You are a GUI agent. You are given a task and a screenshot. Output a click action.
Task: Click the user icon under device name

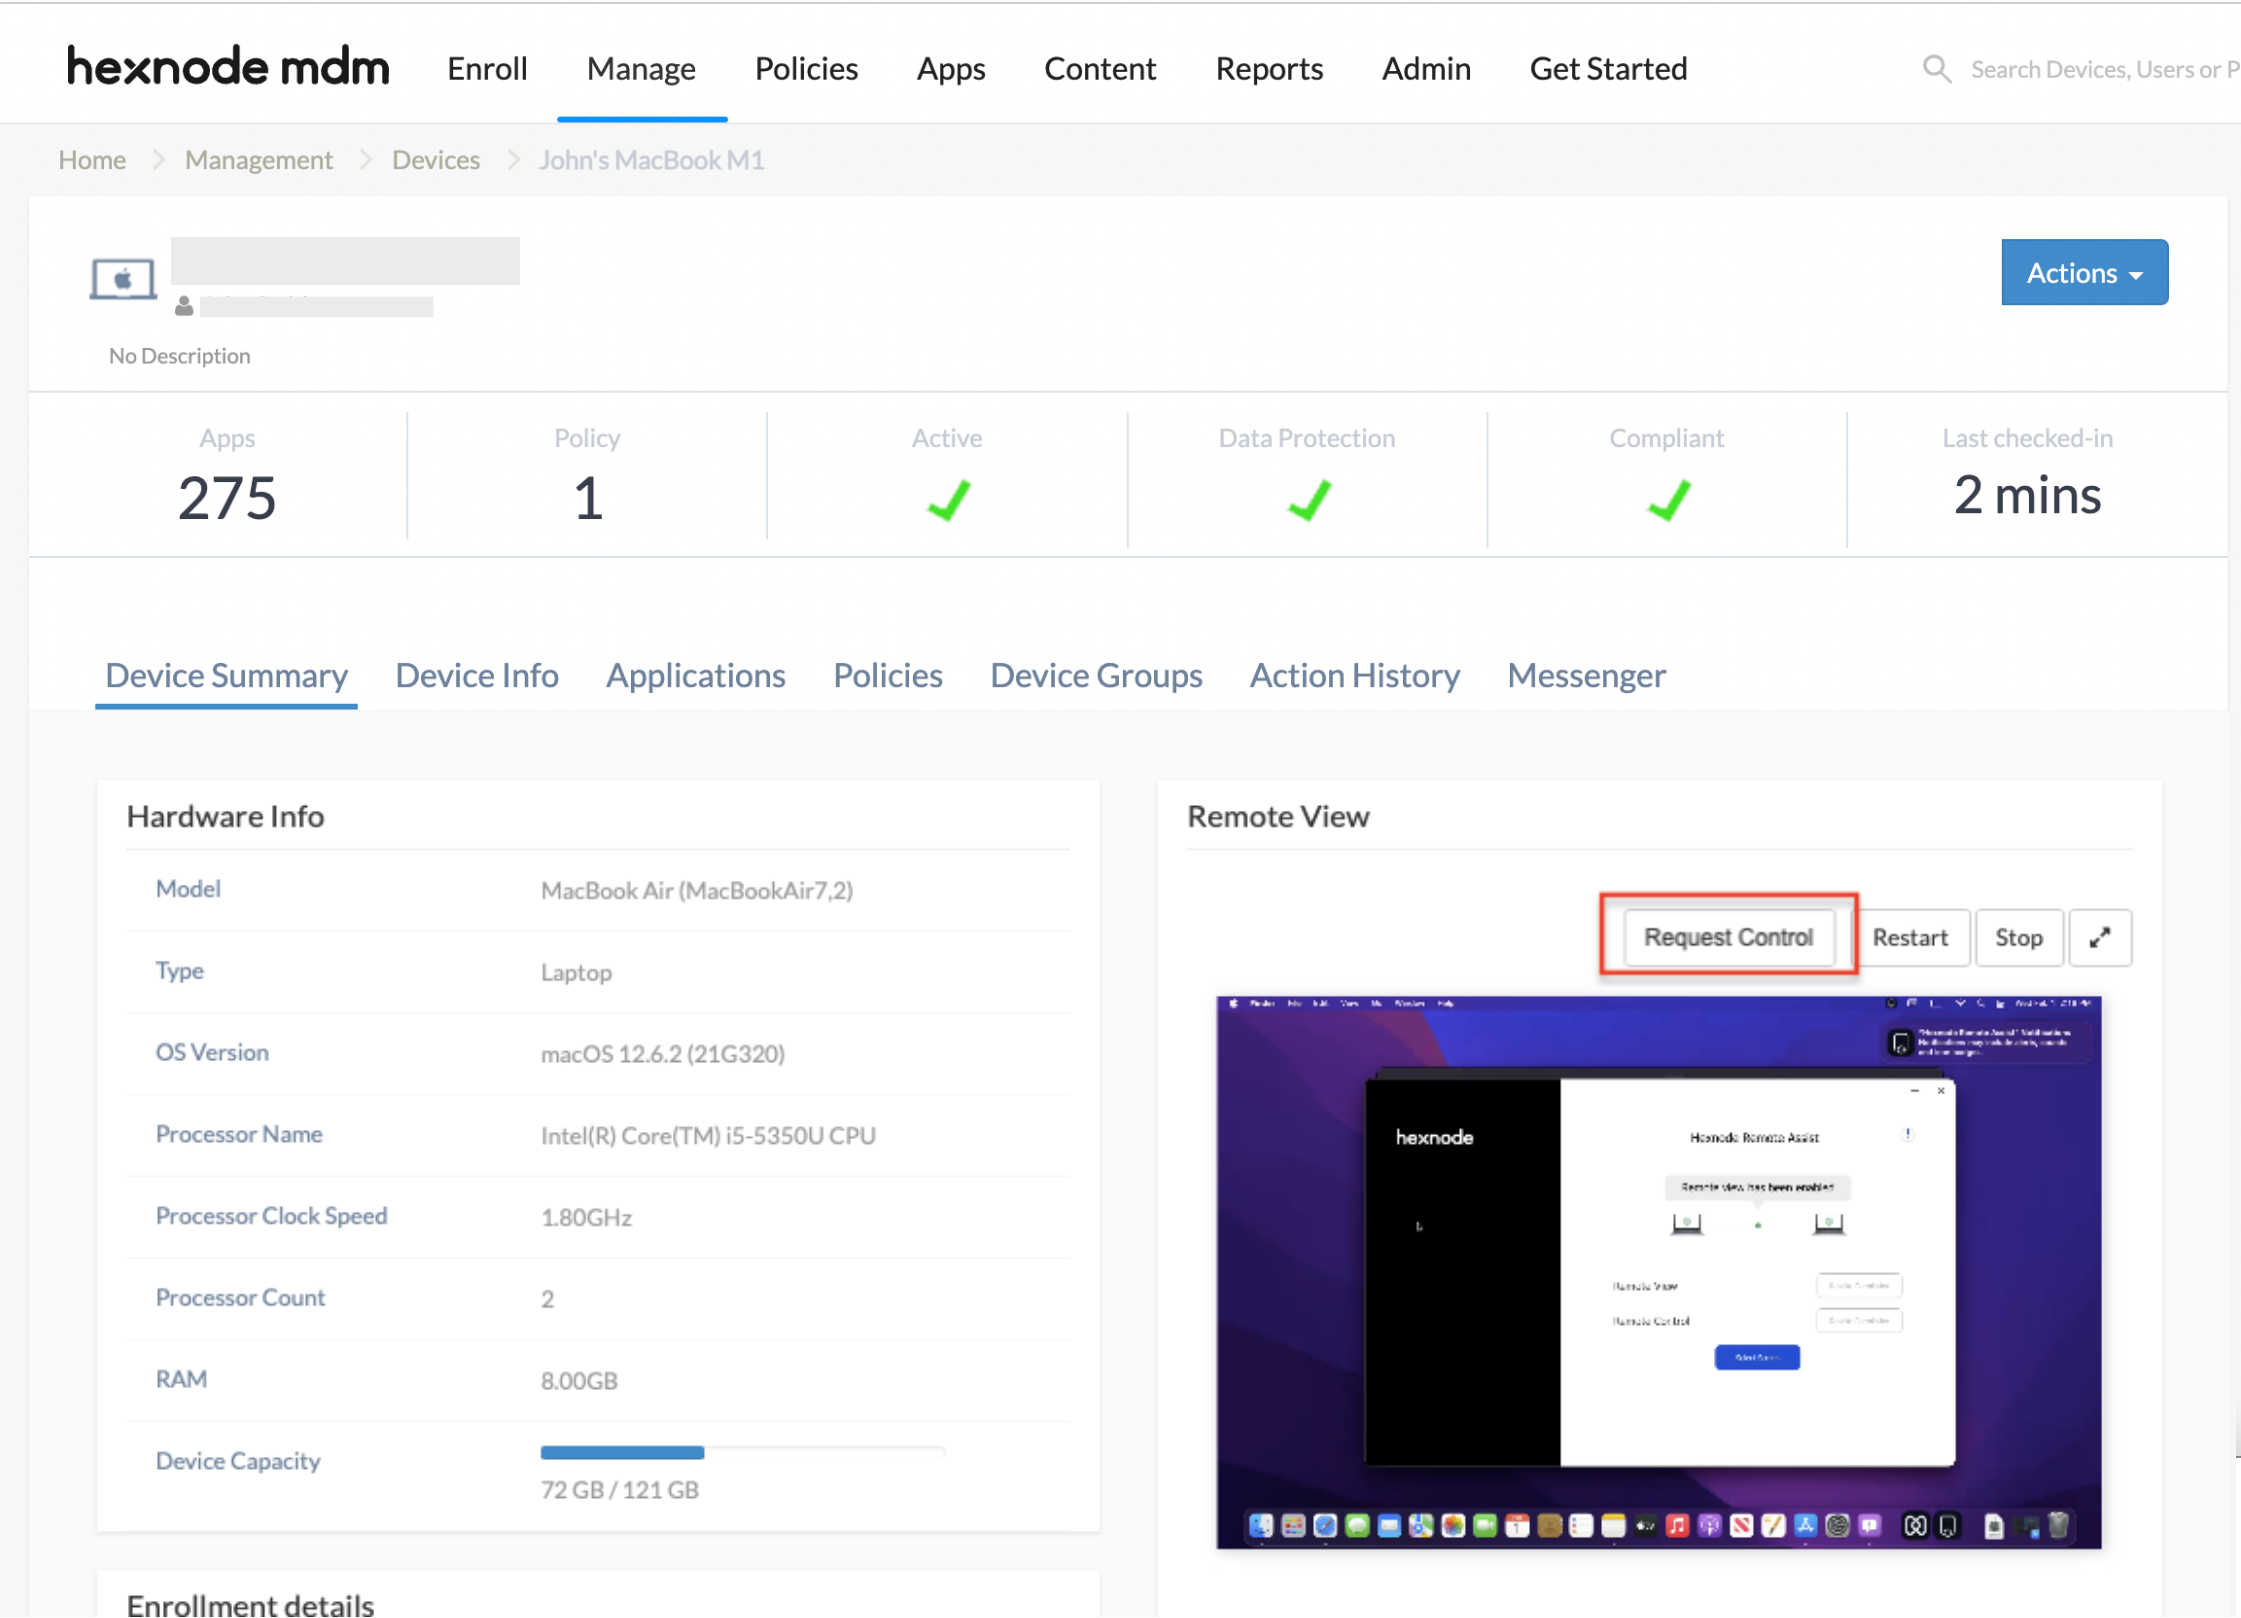tap(184, 306)
